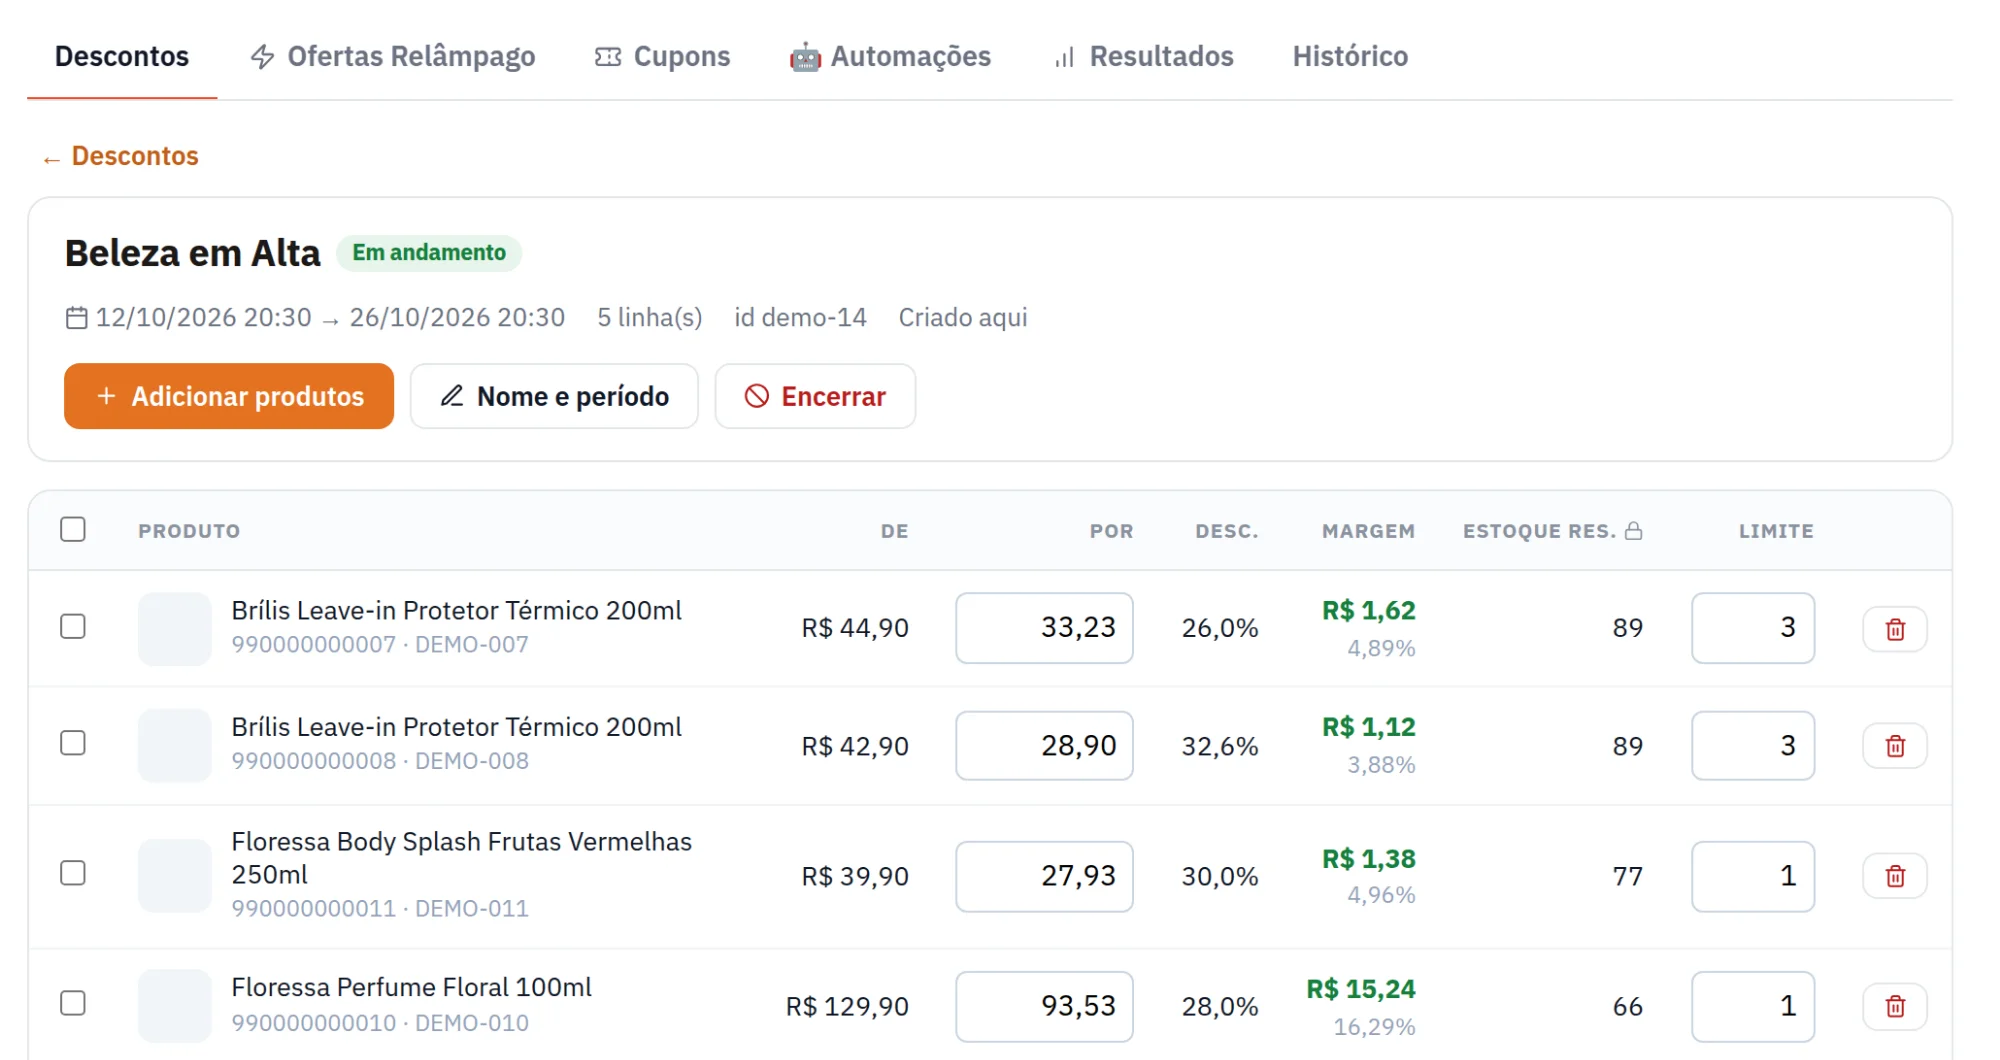Click the back arrow before Descontos
The image size is (2000, 1060).
coord(52,158)
